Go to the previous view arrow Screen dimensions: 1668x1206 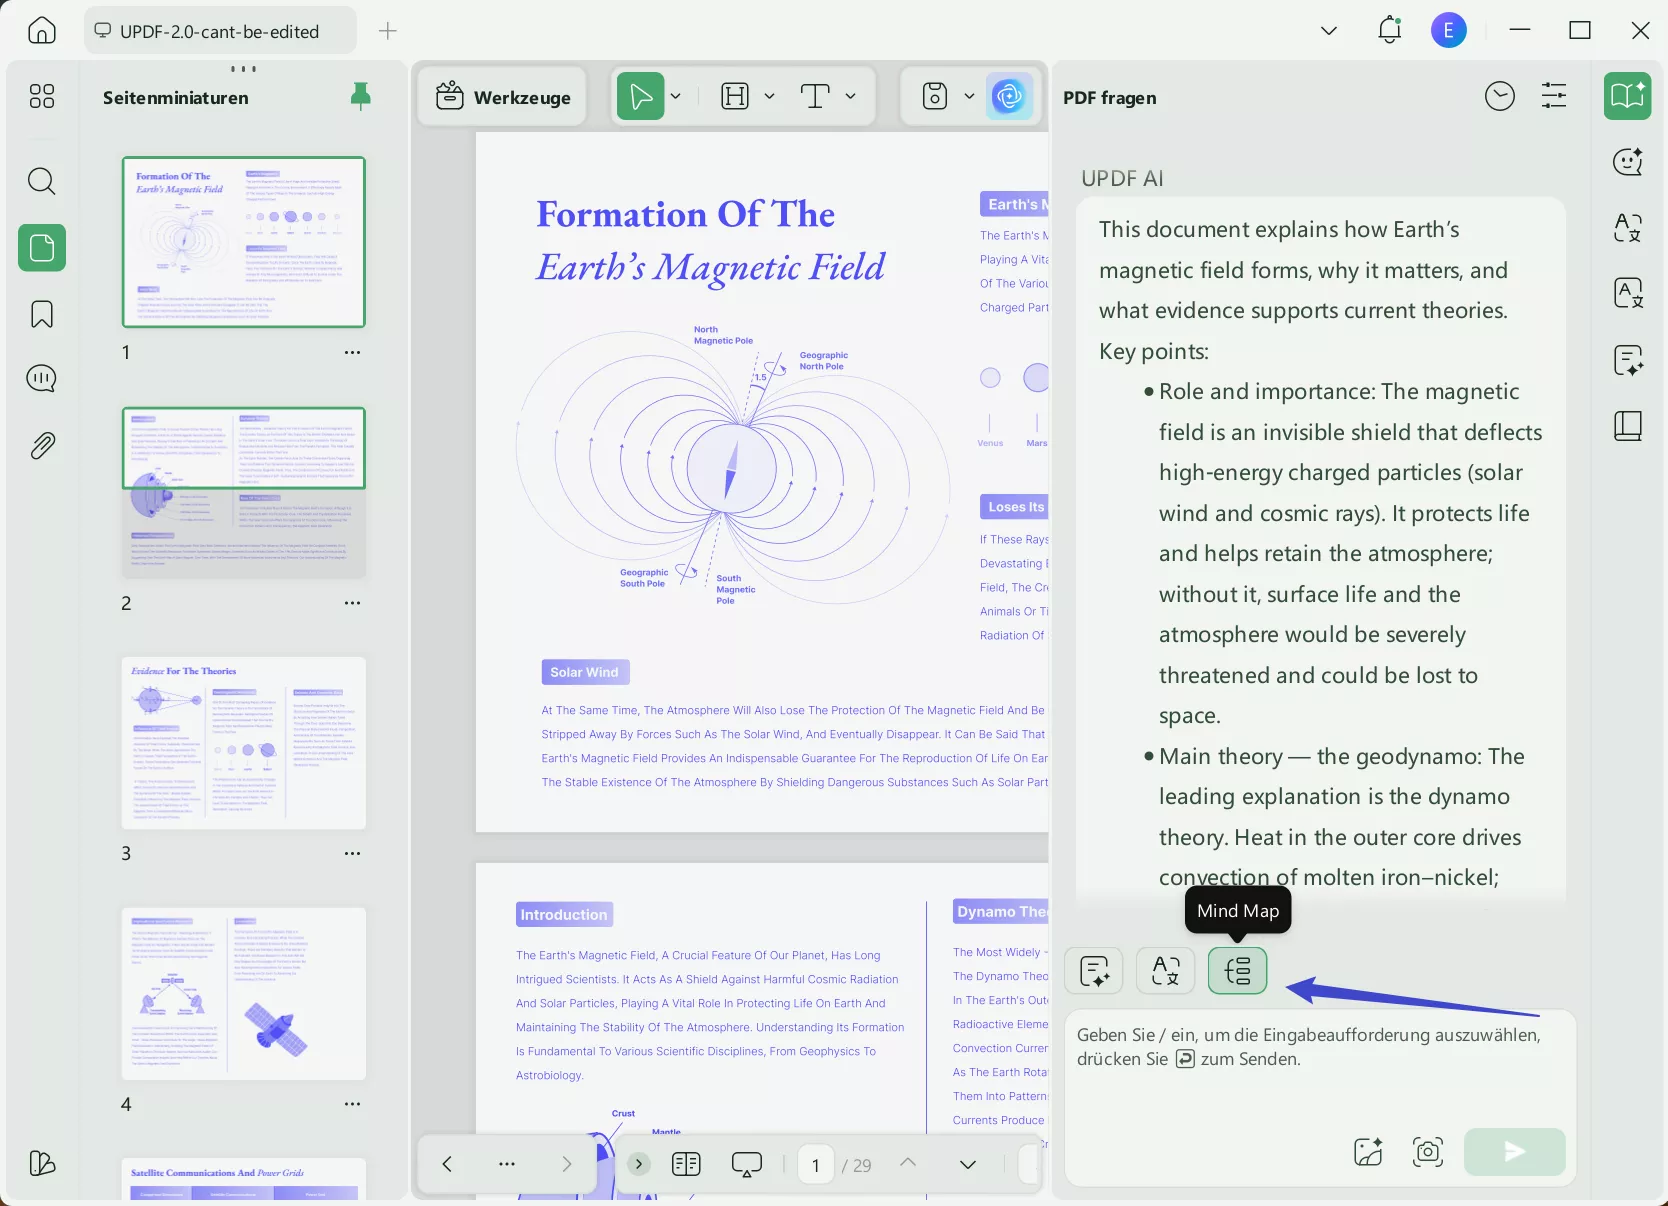point(447,1164)
